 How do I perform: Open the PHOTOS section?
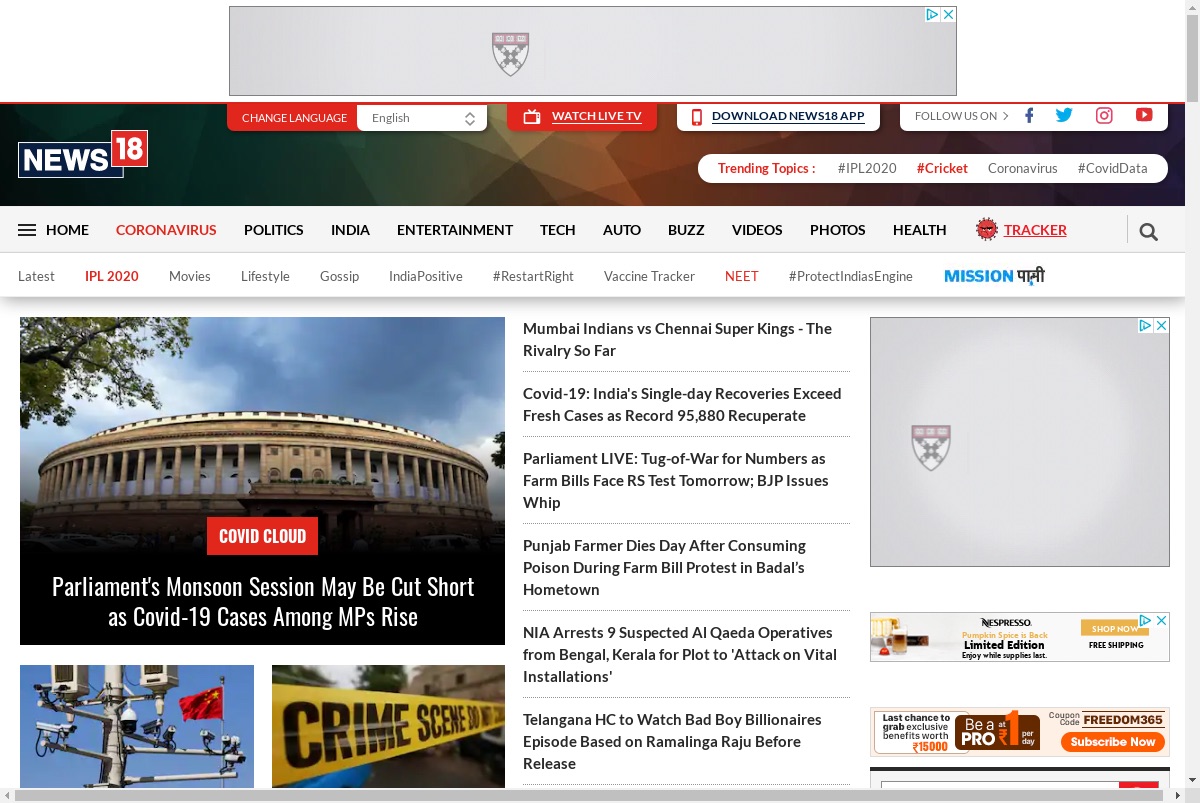[838, 230]
